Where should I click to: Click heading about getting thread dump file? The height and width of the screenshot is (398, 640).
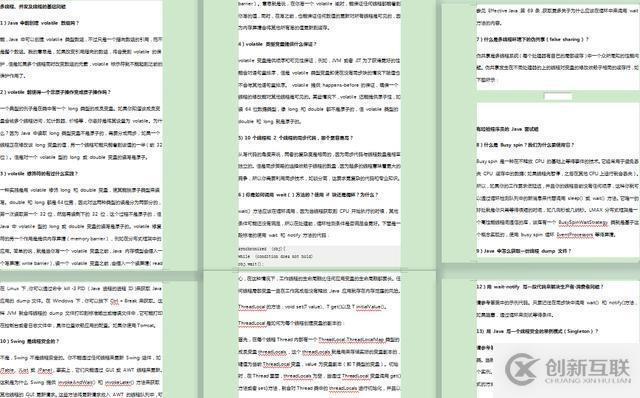(524, 251)
